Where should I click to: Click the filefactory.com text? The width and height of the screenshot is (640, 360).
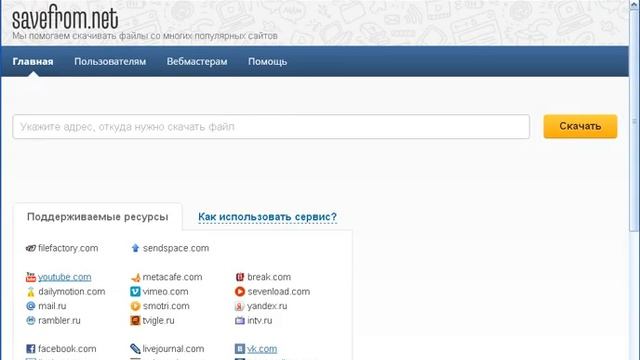tap(68, 248)
